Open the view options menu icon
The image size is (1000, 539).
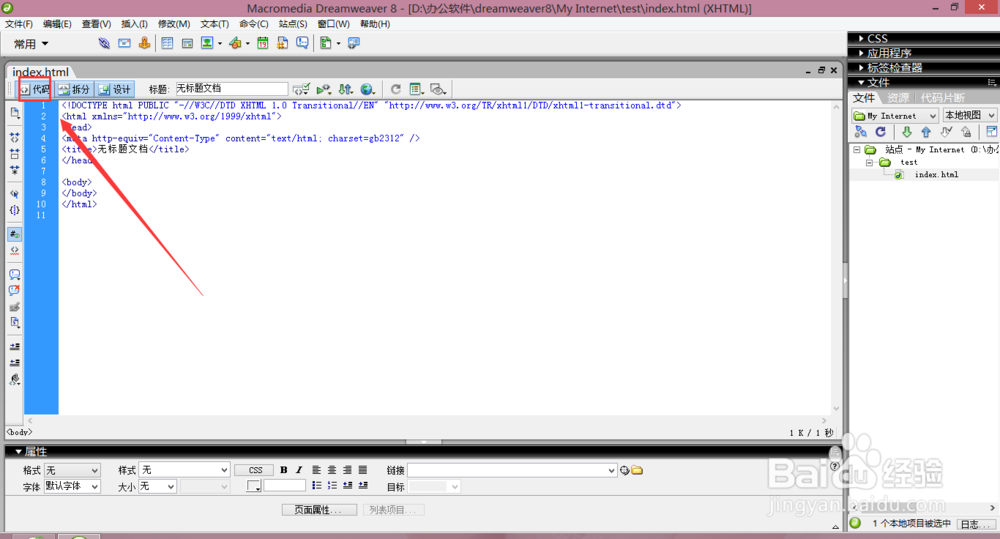416,89
